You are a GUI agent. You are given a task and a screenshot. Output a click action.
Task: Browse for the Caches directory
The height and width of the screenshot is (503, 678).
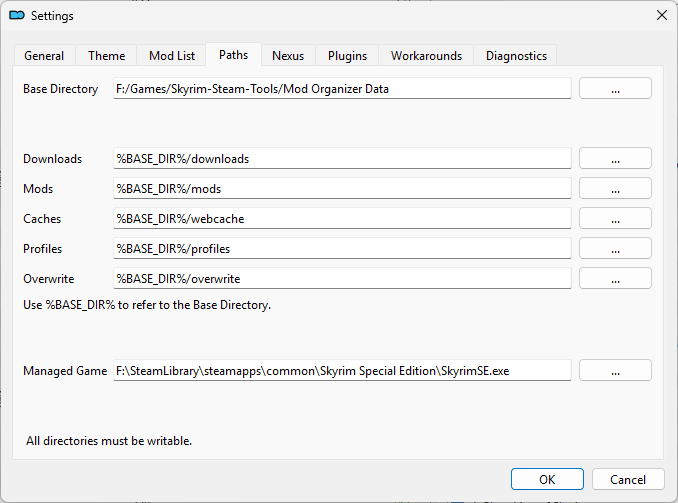pyautogui.click(x=615, y=219)
